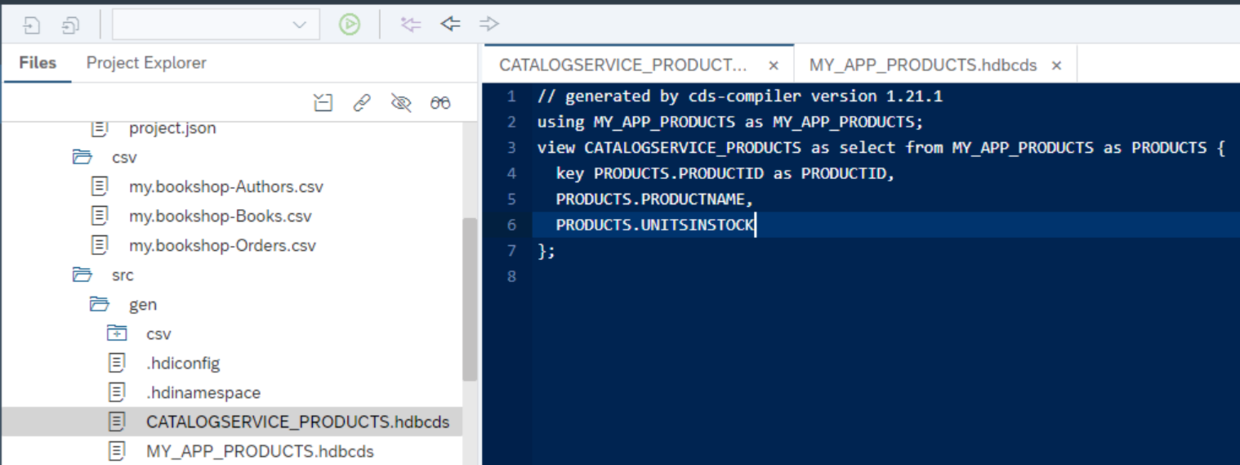Screen dimensions: 1240x465
Task: Click the navigate back arrow icon
Action: [450, 24]
